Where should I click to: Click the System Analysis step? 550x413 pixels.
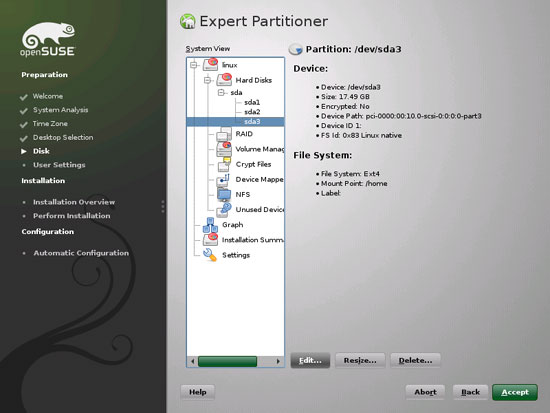click(60, 110)
